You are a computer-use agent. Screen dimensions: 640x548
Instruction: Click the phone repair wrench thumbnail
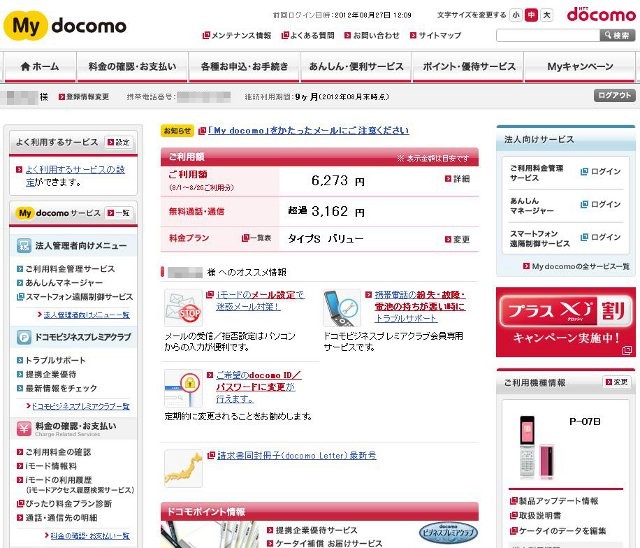[342, 308]
